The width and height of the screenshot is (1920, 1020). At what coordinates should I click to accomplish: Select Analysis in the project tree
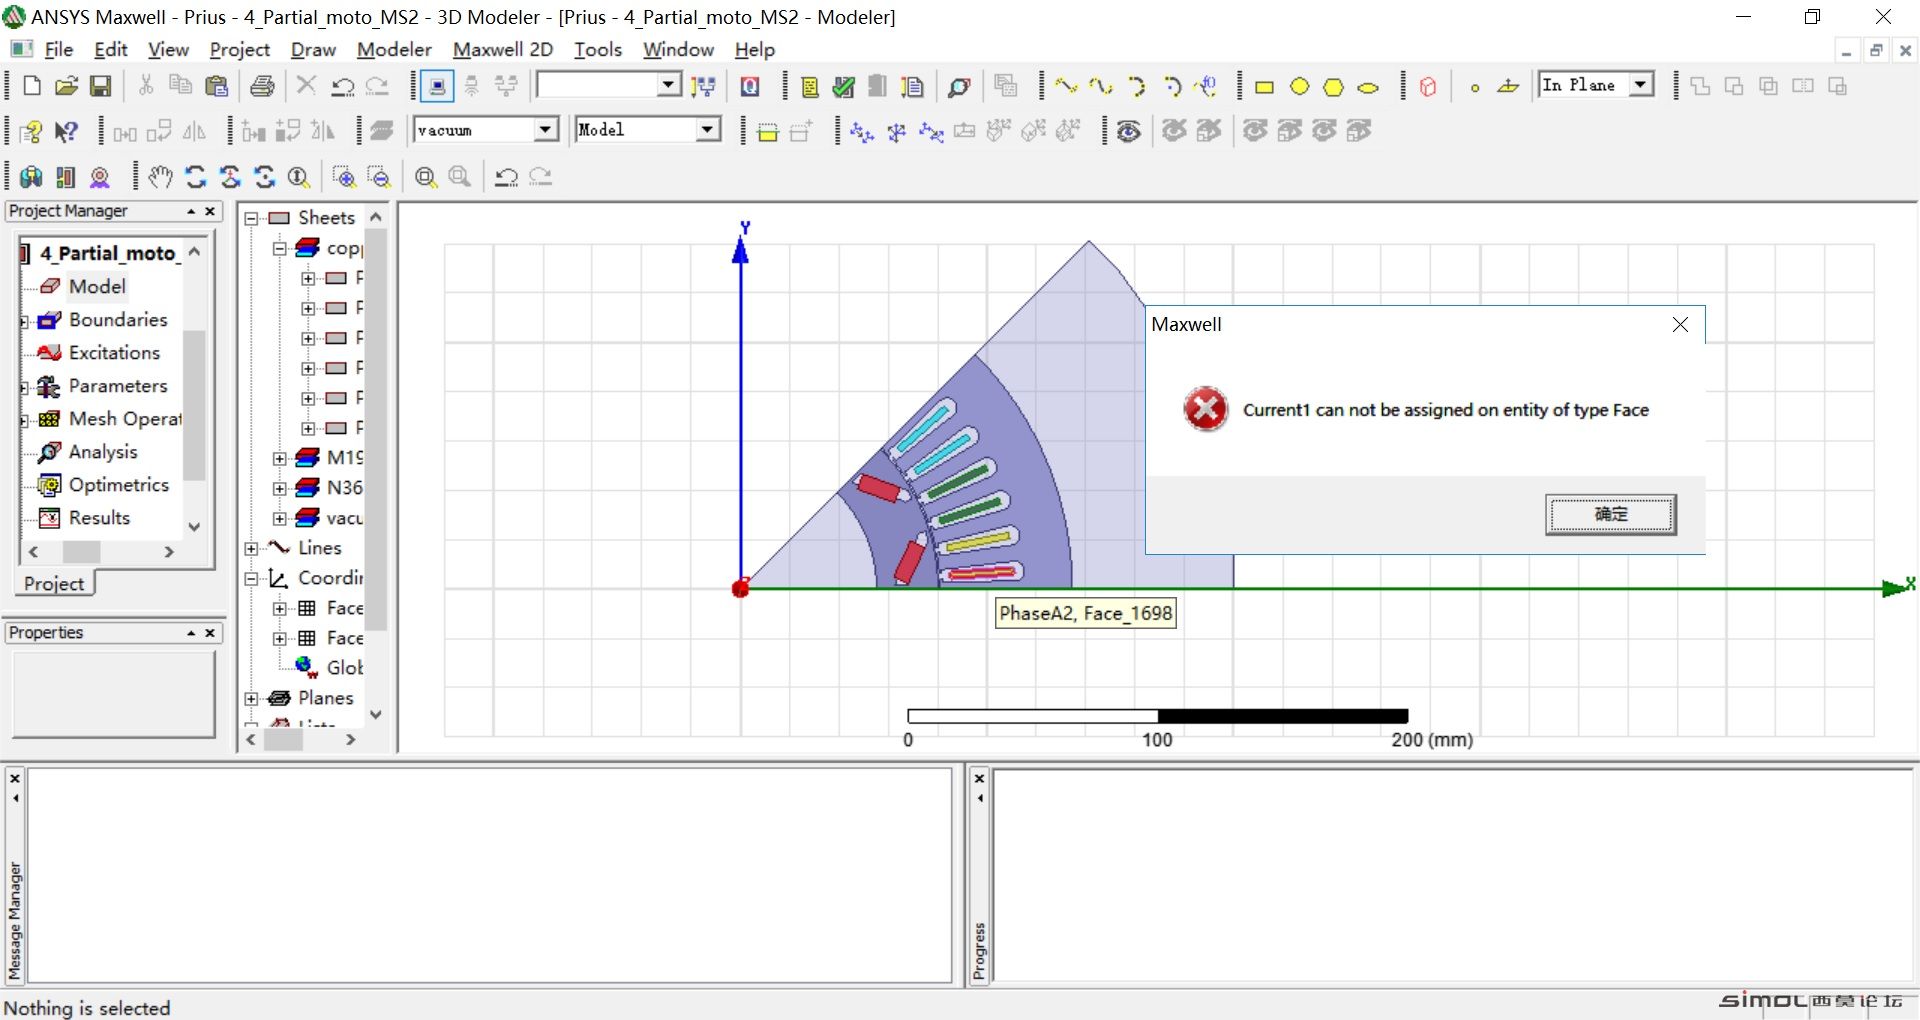pos(103,451)
